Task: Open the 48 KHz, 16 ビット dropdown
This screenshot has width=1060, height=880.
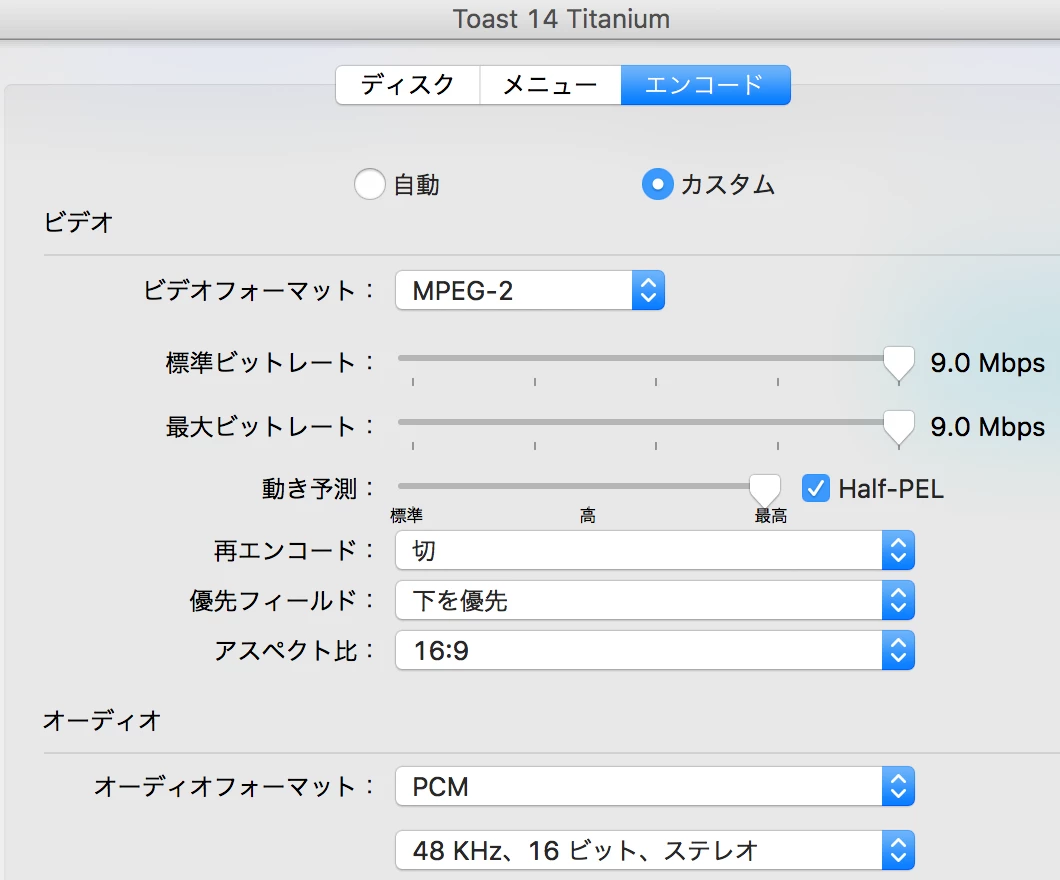Action: pyautogui.click(x=654, y=850)
